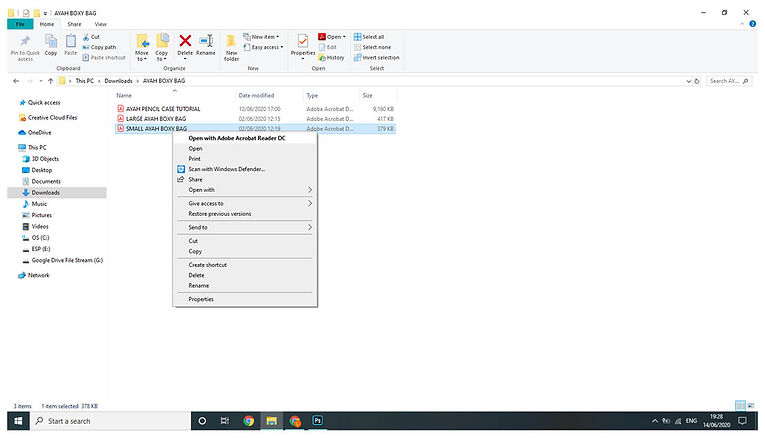
Task: Choose Open with Adobe Acrobat Reader DC
Action: (244, 138)
